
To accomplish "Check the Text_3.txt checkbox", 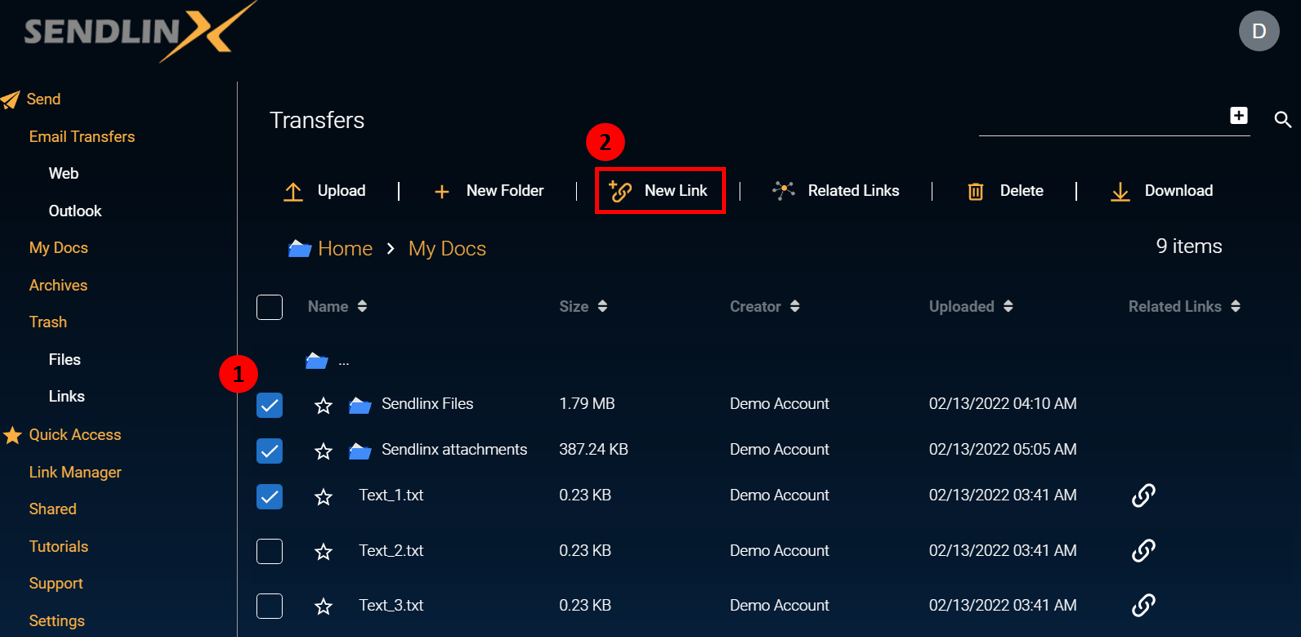I will coord(270,606).
